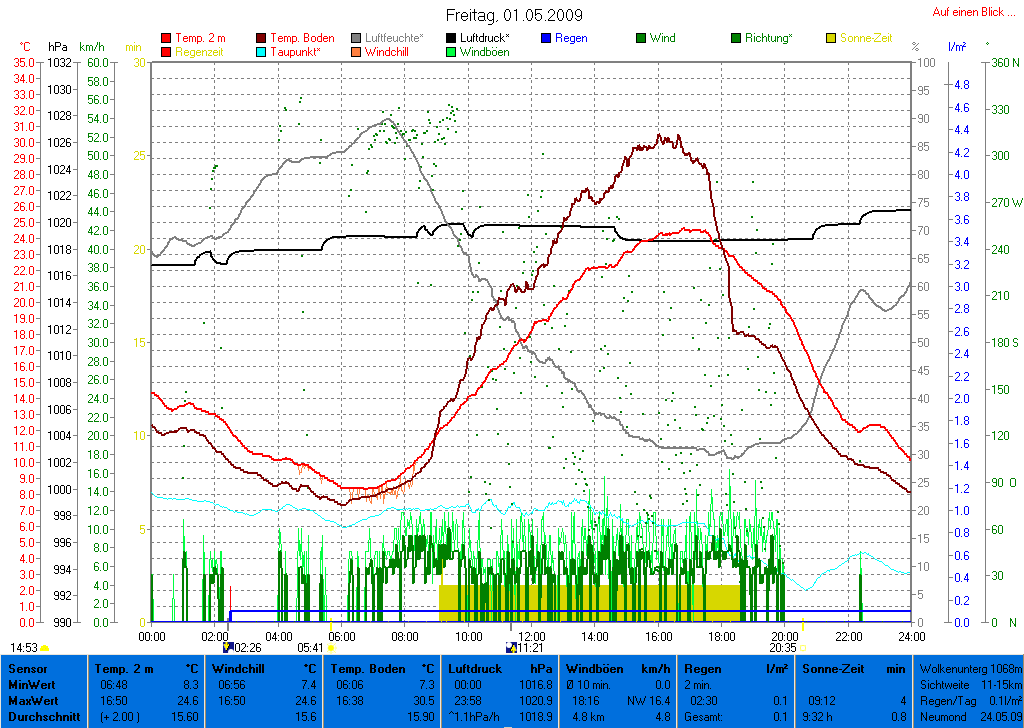Click the dark green Wind legend square

641,38
